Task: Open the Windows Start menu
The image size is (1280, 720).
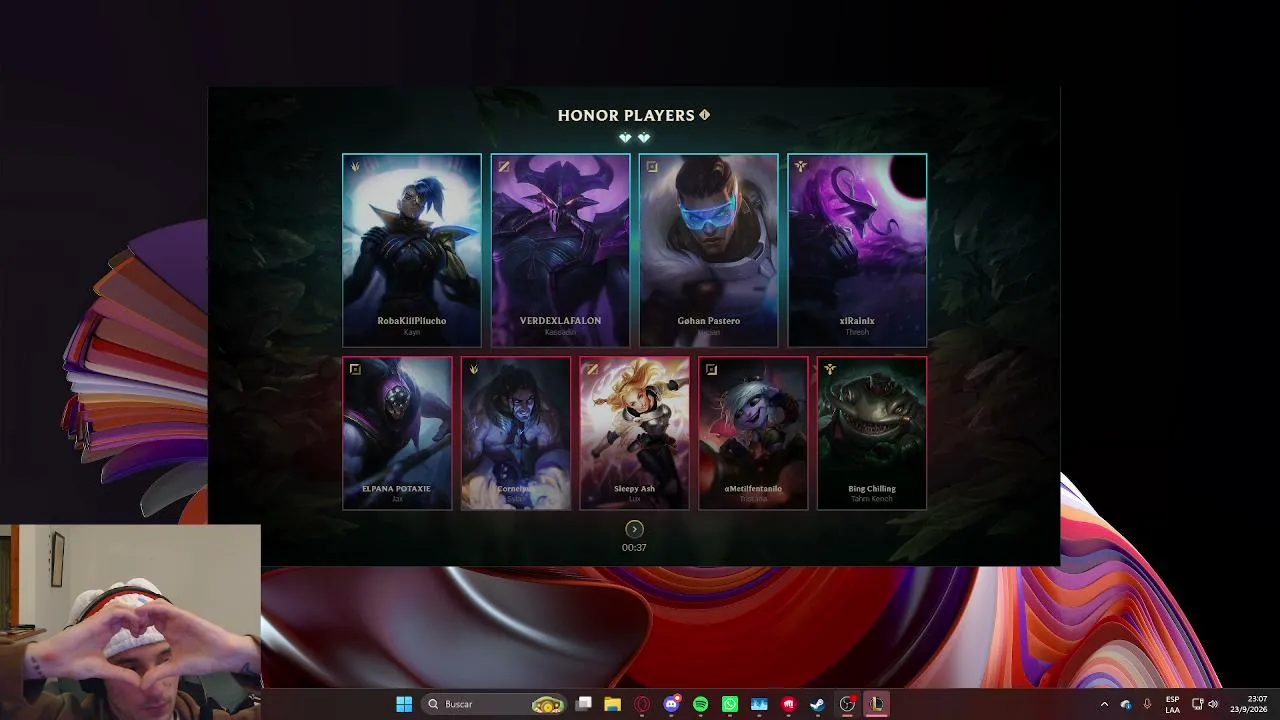Action: 404,704
